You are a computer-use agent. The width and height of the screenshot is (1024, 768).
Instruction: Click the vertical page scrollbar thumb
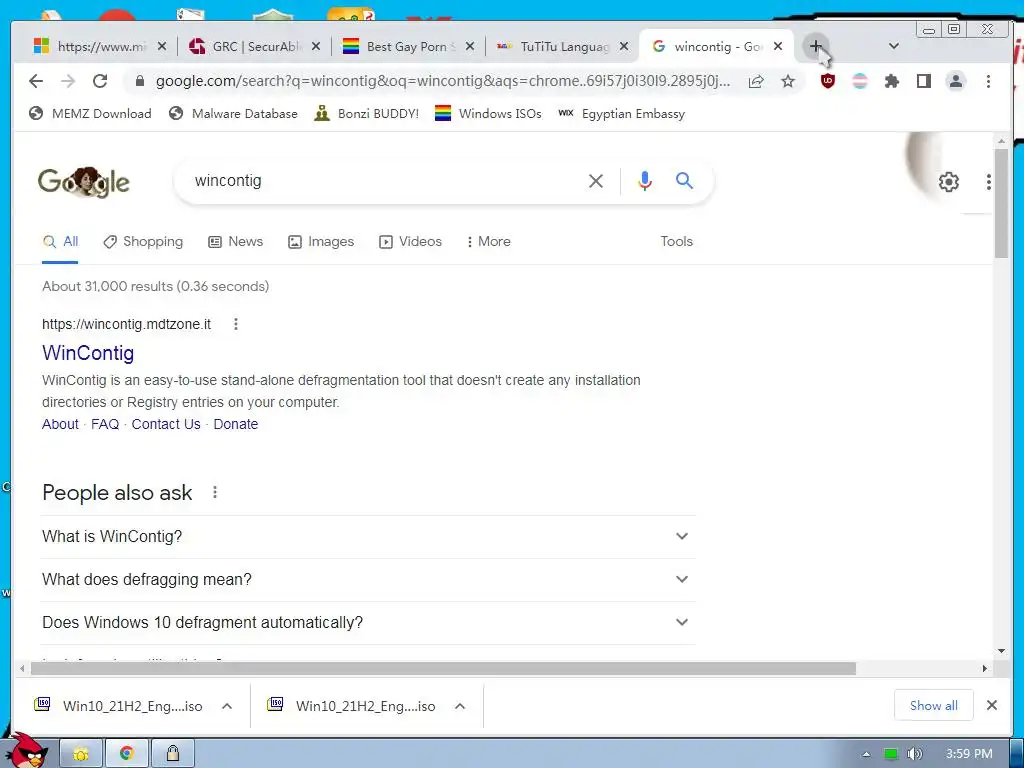pyautogui.click(x=1002, y=202)
